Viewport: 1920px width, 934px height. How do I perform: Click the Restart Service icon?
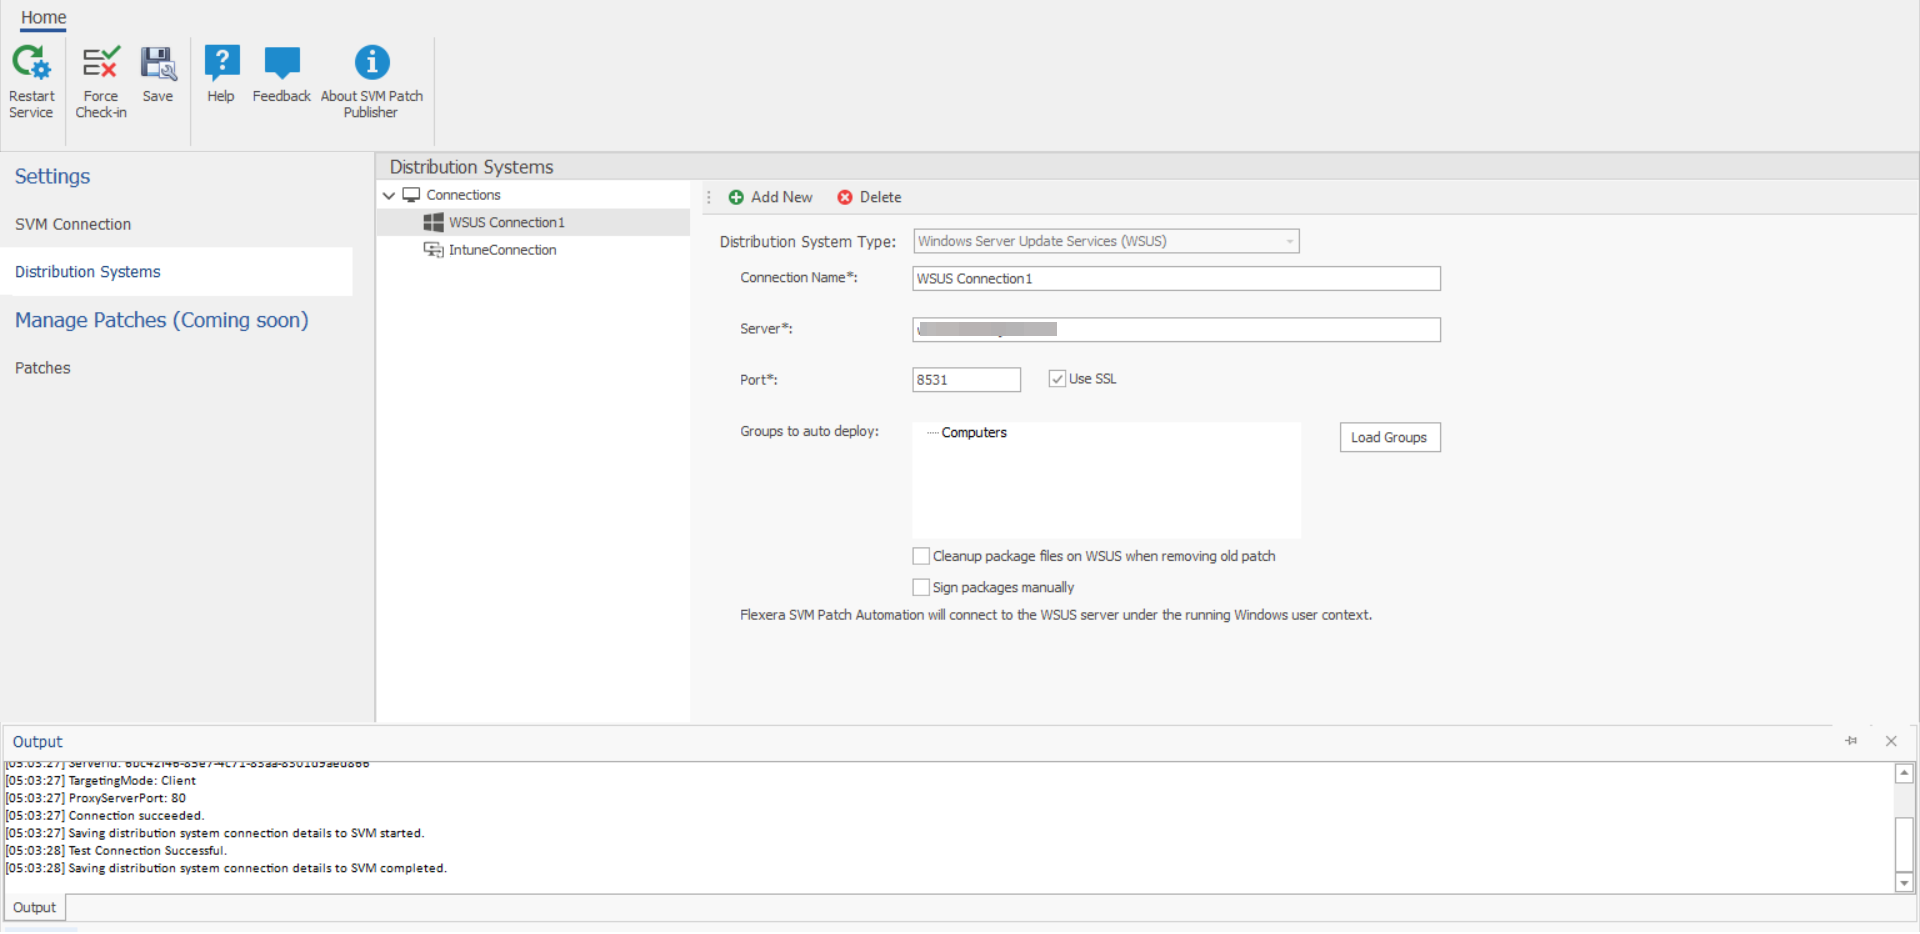coord(31,63)
